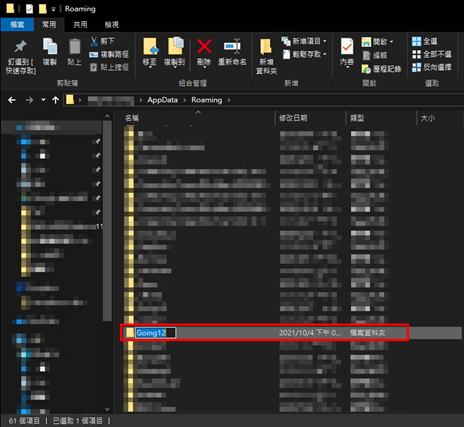Screen dimensions: 464x427
Task: Switch to the Share ribbon tab
Action: click(80, 25)
